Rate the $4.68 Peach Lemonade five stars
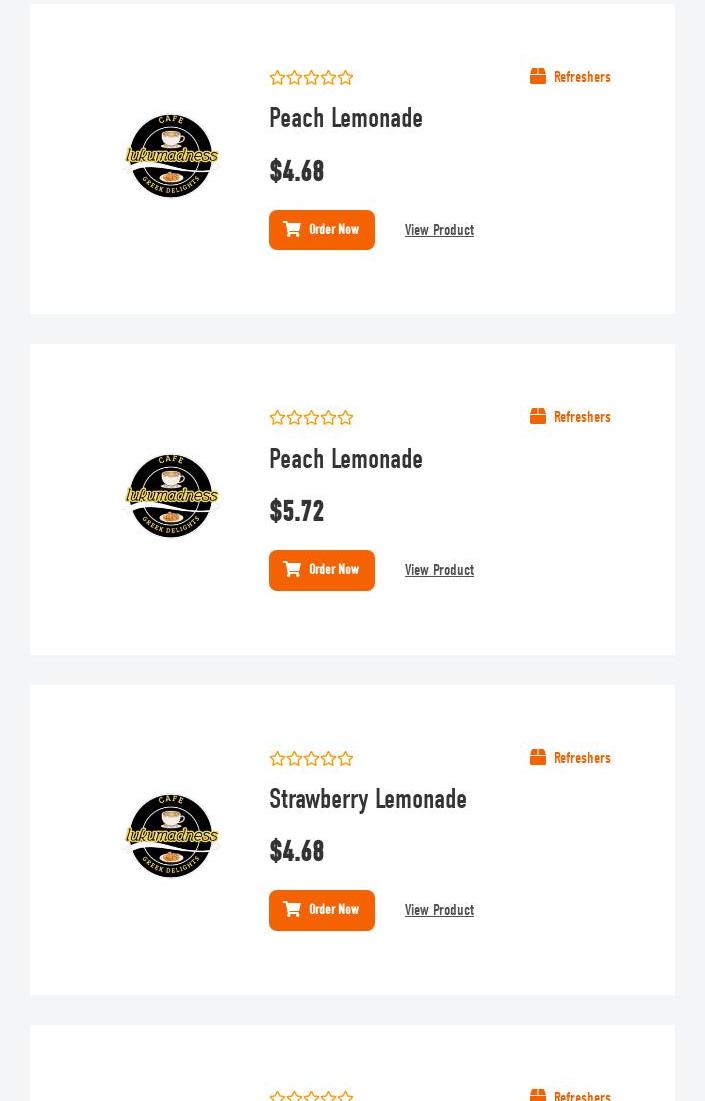 point(345,78)
